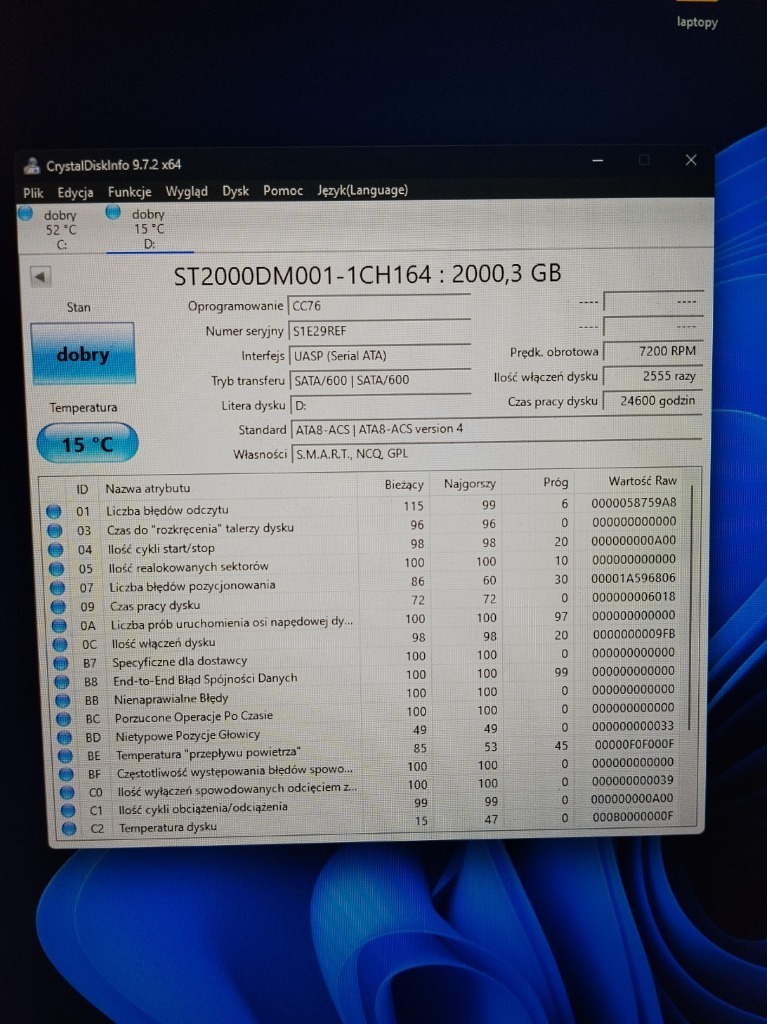Click the status dot for attribute 05
Screen dimensions: 767x1024
click(57, 569)
